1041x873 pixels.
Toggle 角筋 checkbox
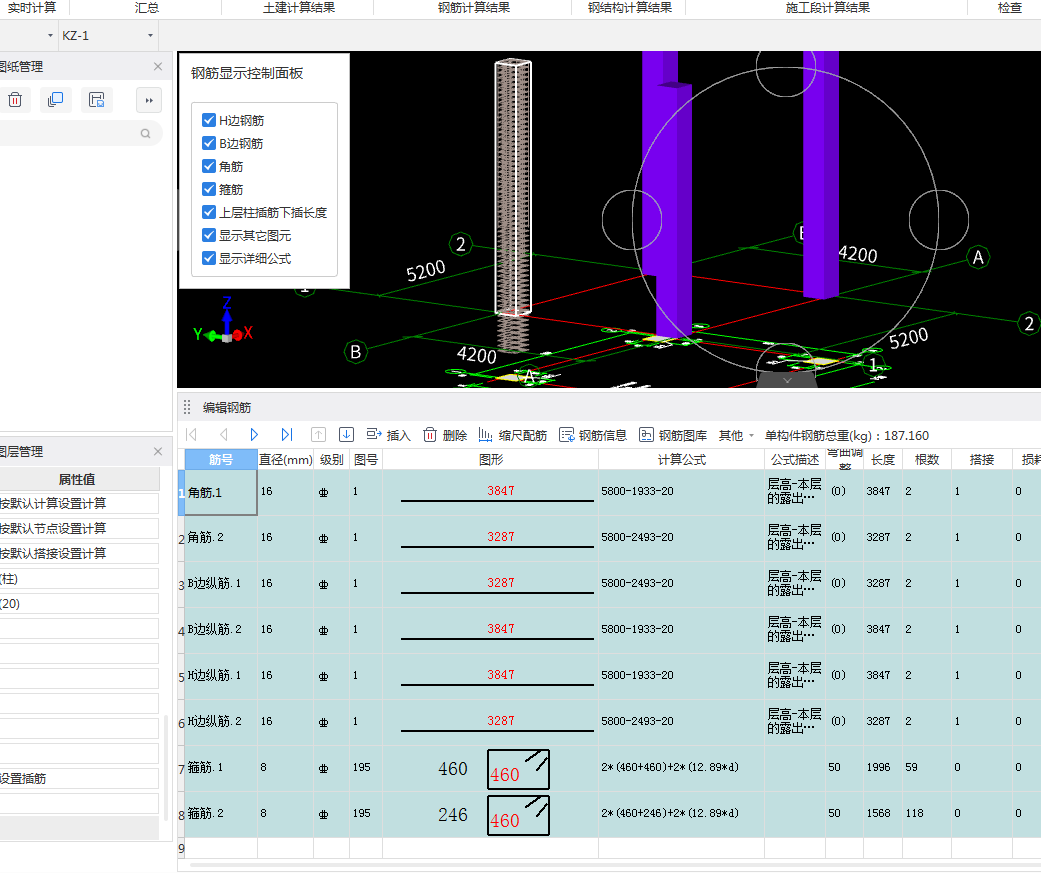[x=208, y=166]
